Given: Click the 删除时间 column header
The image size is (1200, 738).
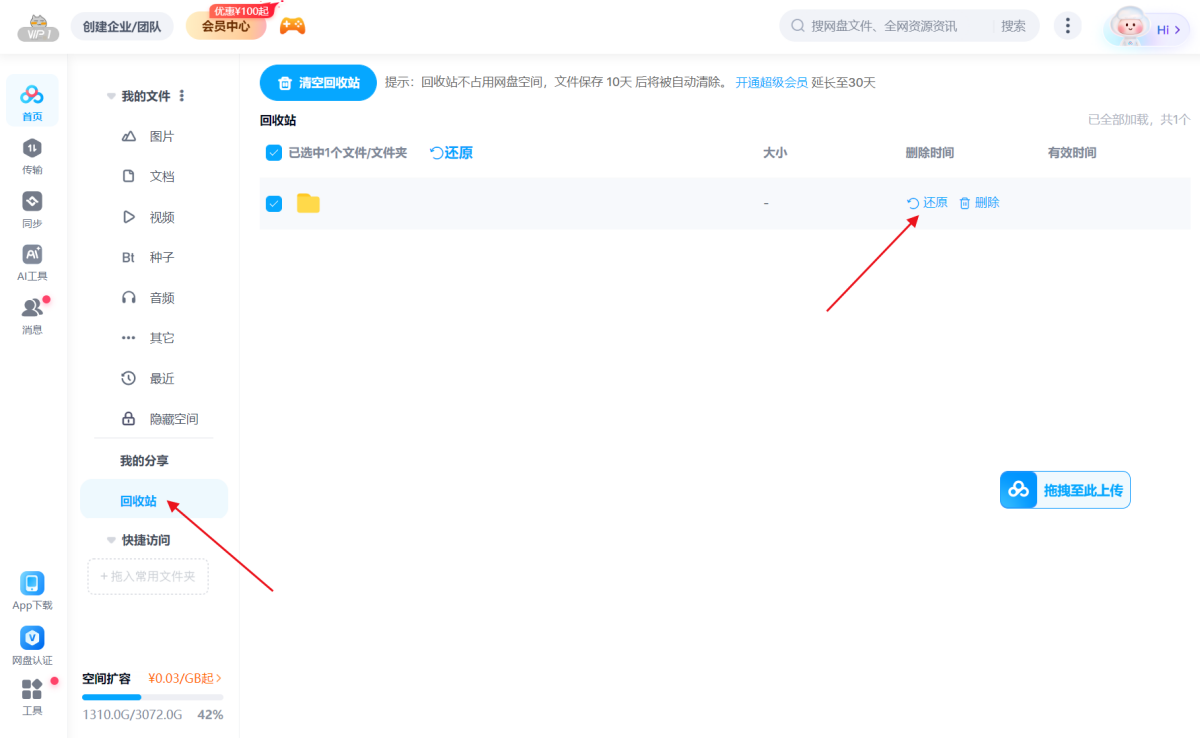Looking at the screenshot, I should (930, 153).
